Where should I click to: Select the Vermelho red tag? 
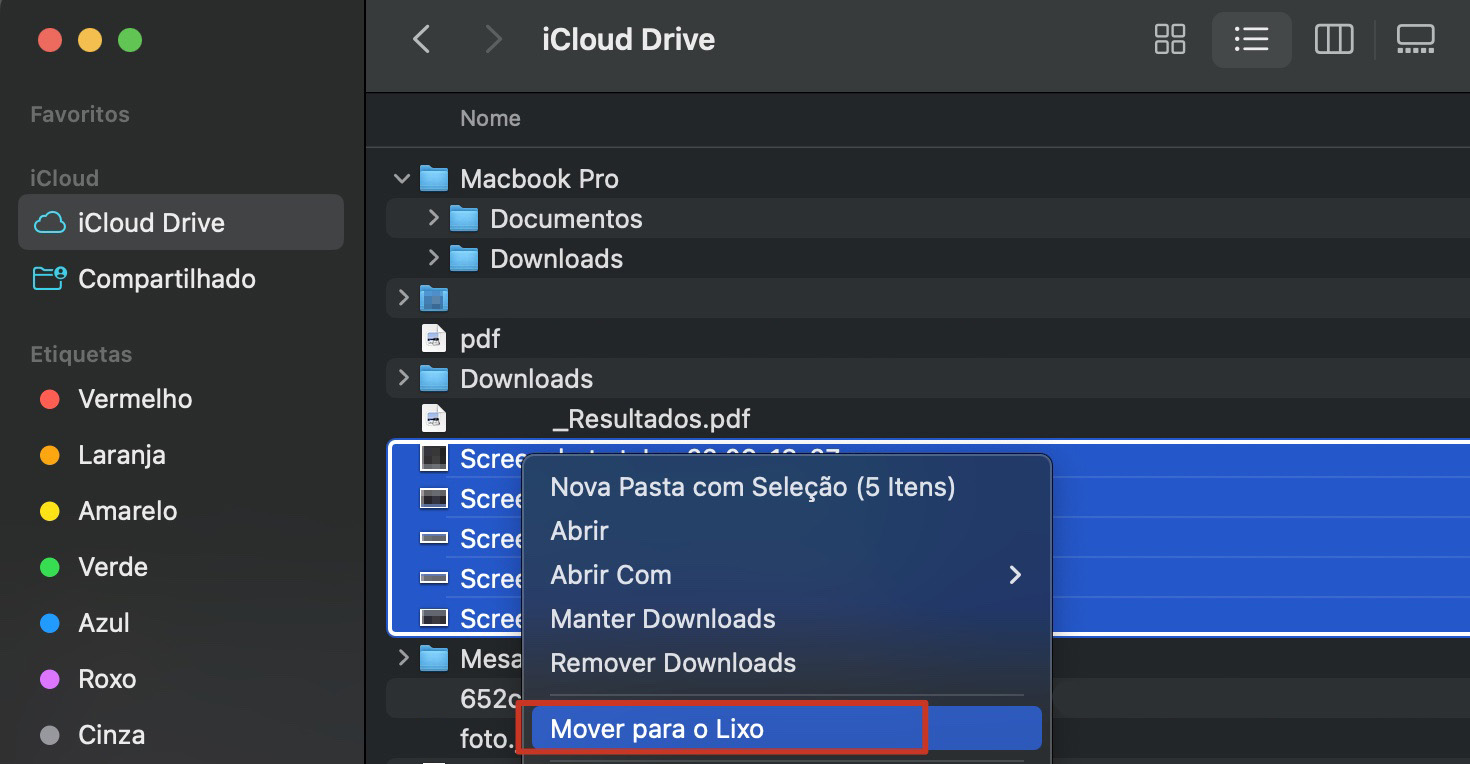click(x=134, y=399)
